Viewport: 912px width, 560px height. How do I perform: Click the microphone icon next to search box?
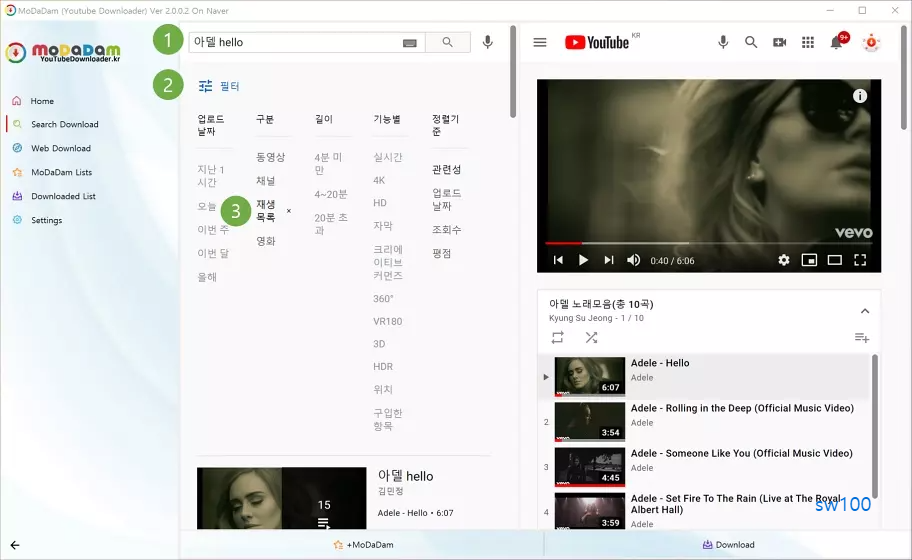(487, 42)
